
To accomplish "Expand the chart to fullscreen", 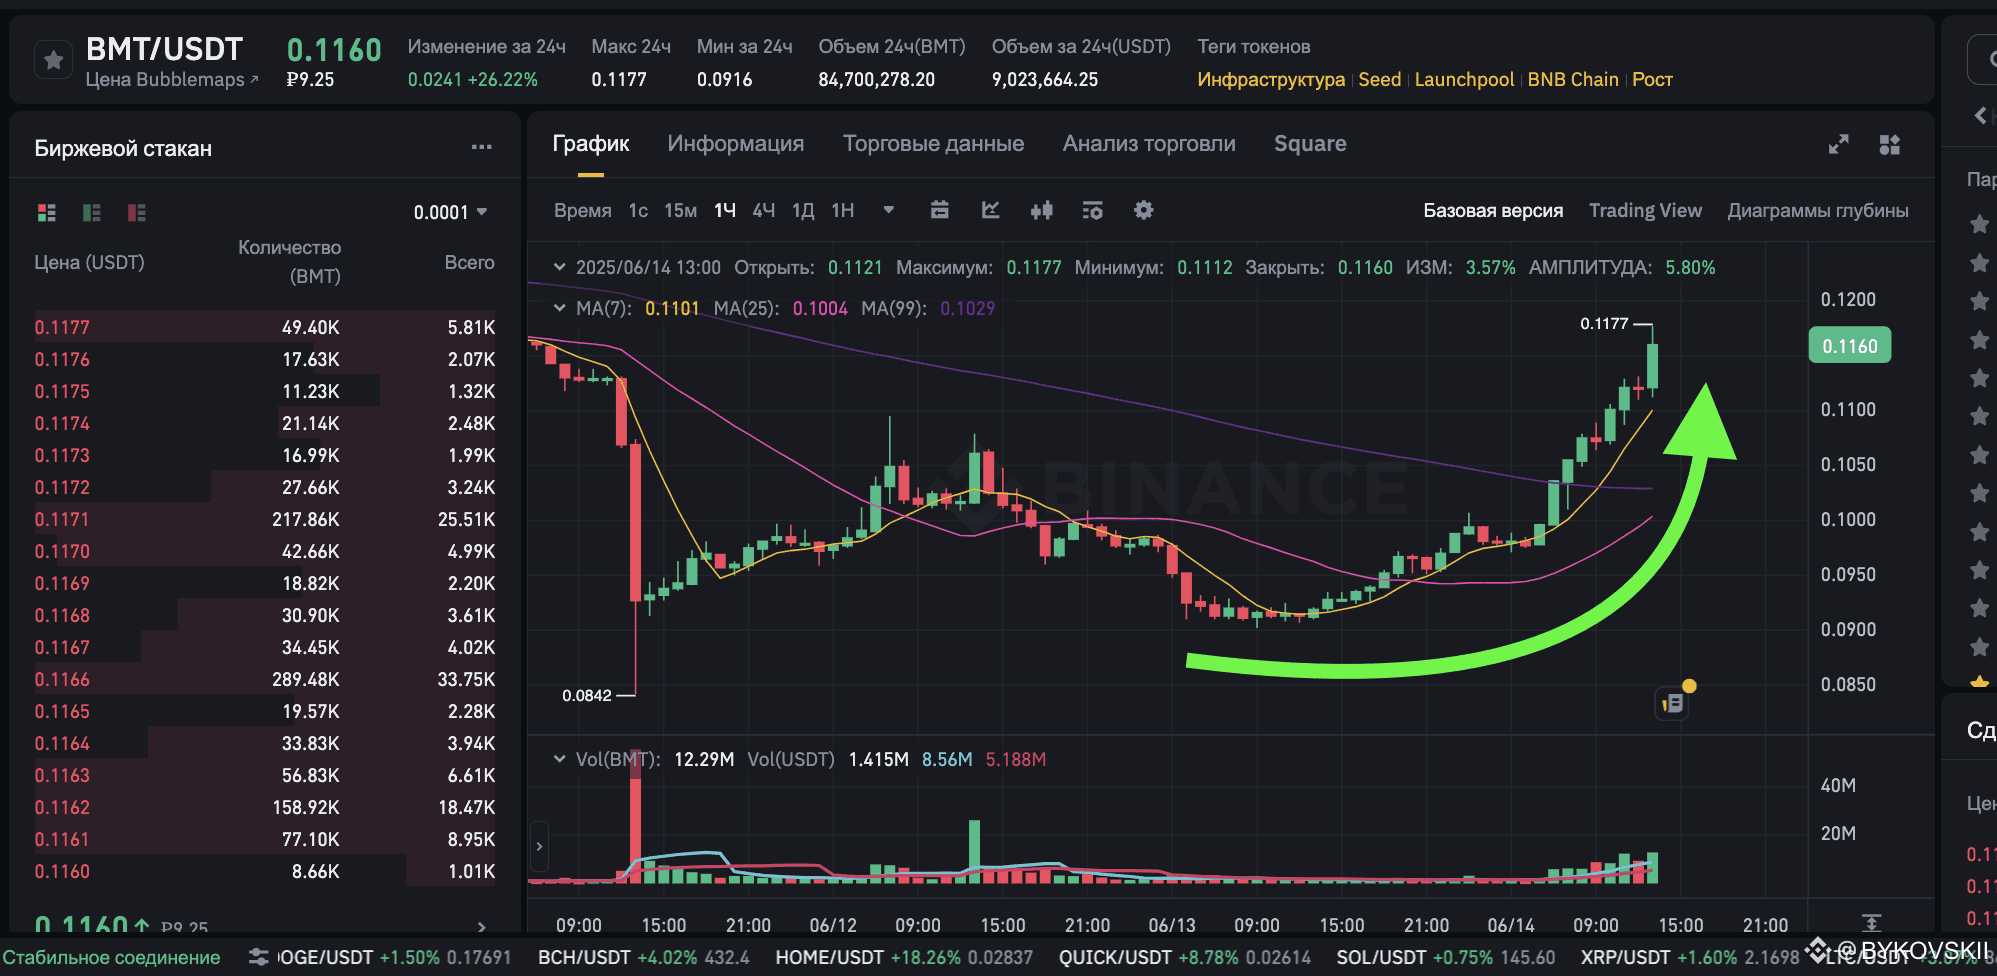I will click(1839, 144).
